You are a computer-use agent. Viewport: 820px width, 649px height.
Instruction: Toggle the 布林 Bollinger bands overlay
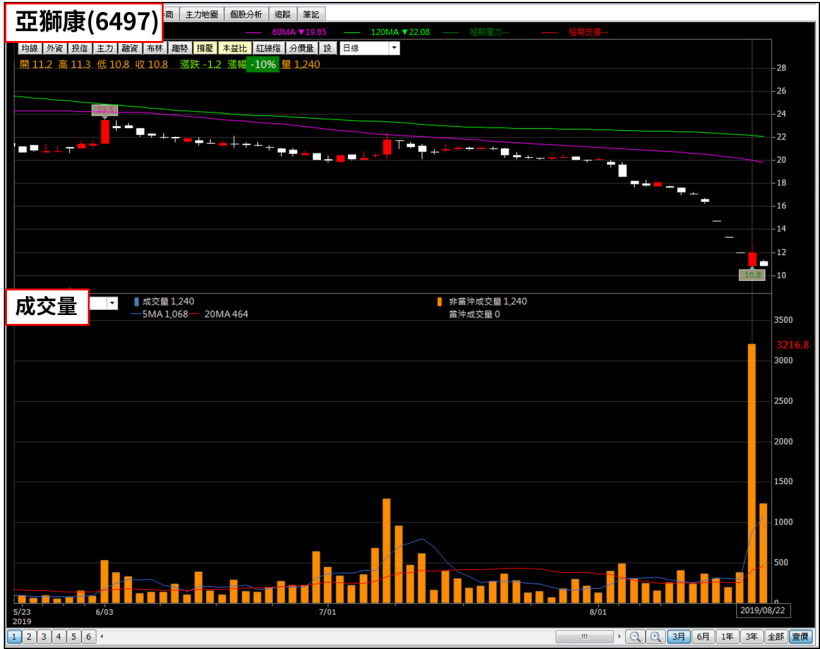tap(155, 48)
